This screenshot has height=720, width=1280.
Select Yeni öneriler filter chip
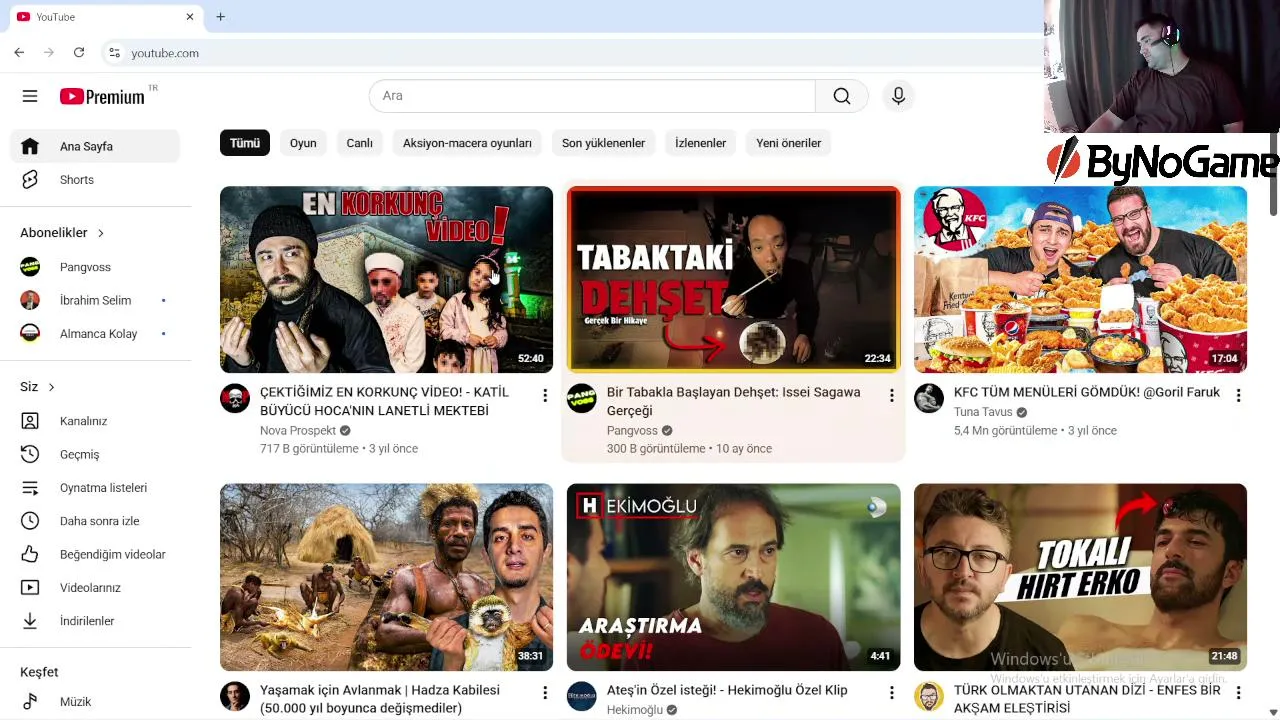[x=789, y=143]
